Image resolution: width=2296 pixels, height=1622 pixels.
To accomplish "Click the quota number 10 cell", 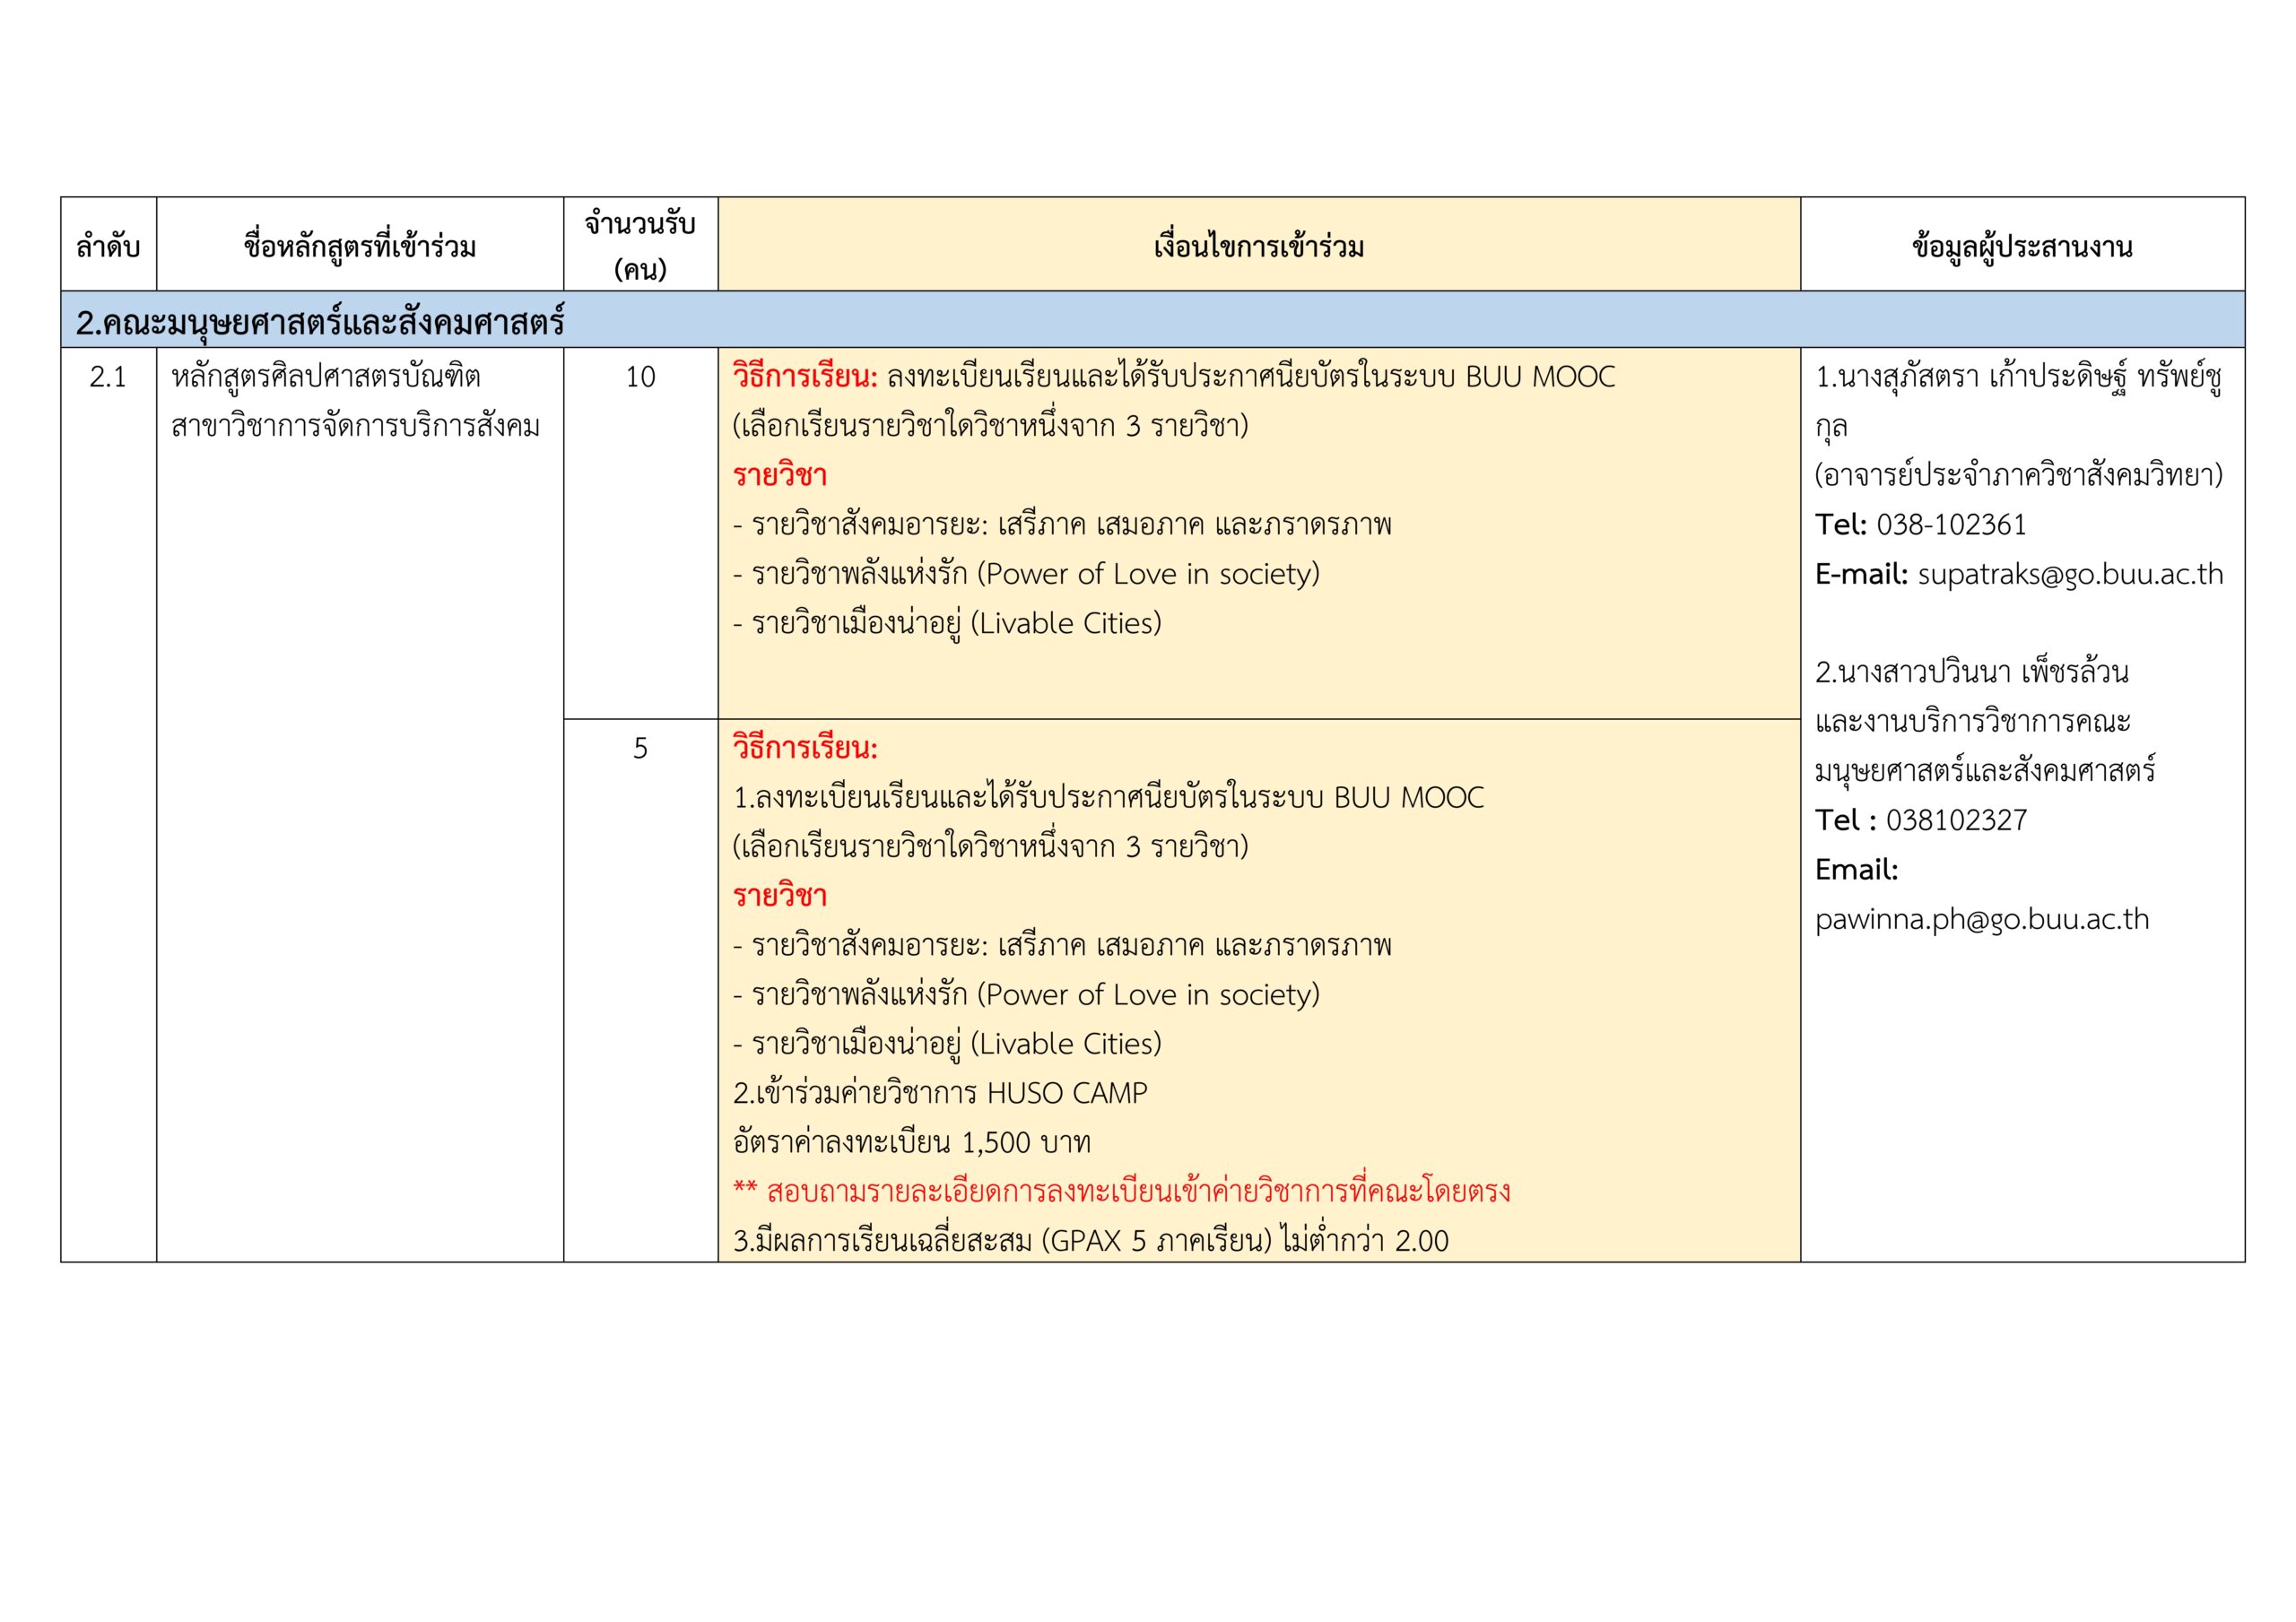I will [x=640, y=377].
